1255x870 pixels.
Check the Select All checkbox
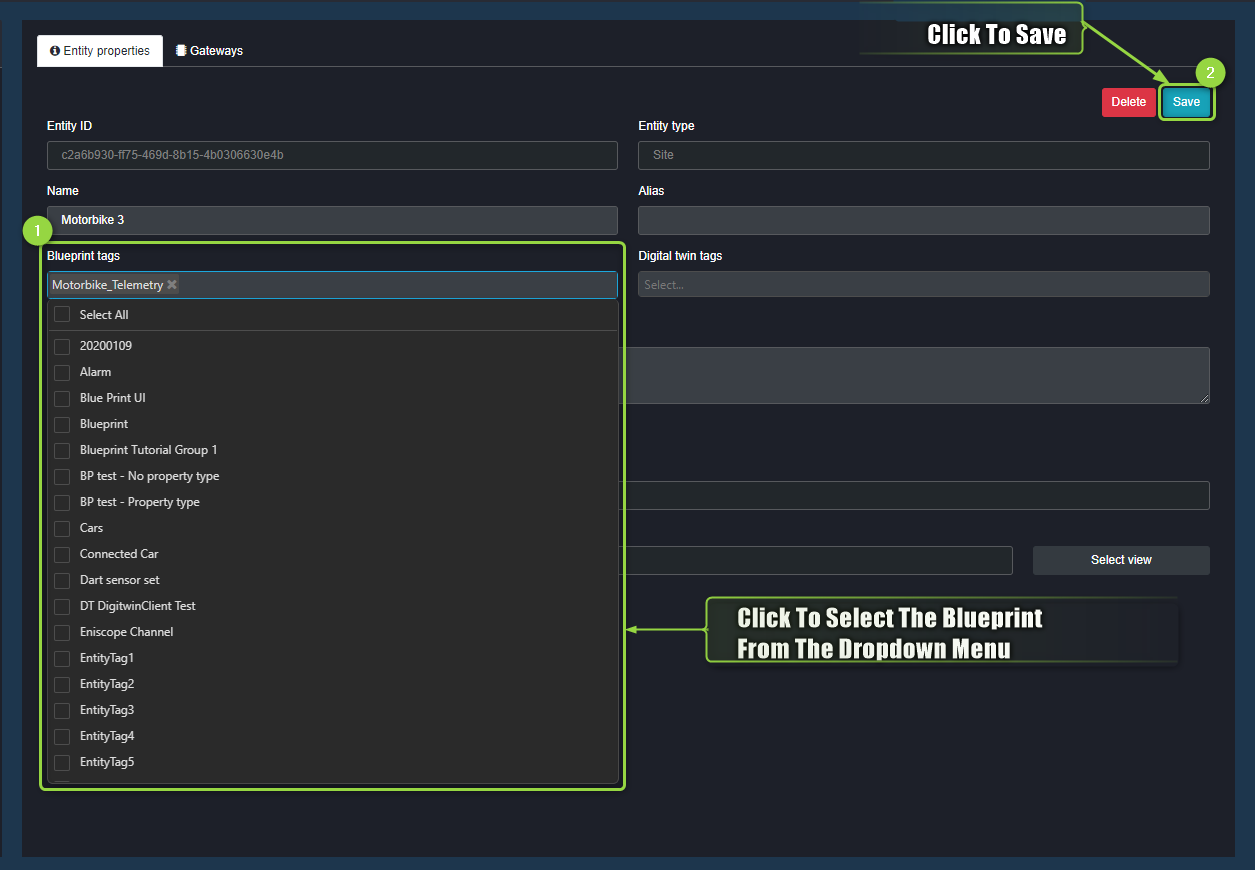coord(62,315)
